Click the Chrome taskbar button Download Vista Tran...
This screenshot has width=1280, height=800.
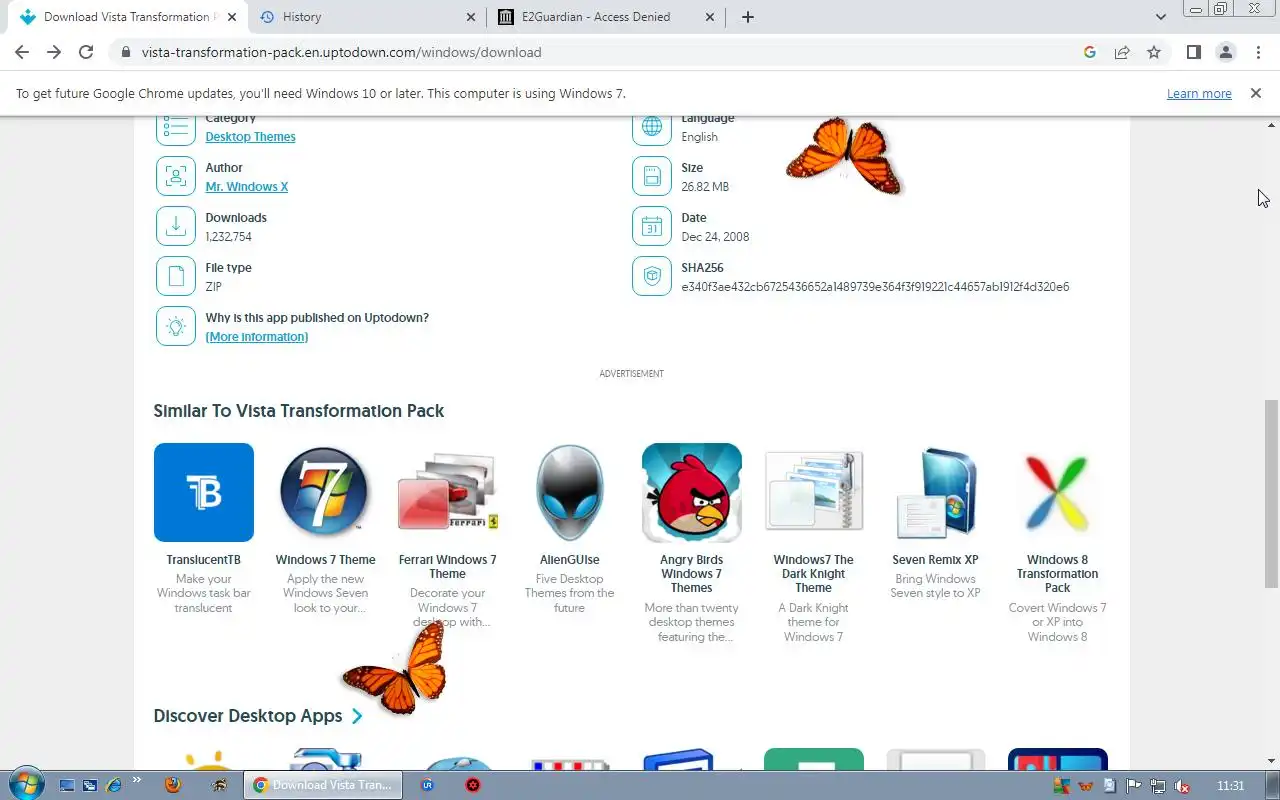[x=323, y=785]
